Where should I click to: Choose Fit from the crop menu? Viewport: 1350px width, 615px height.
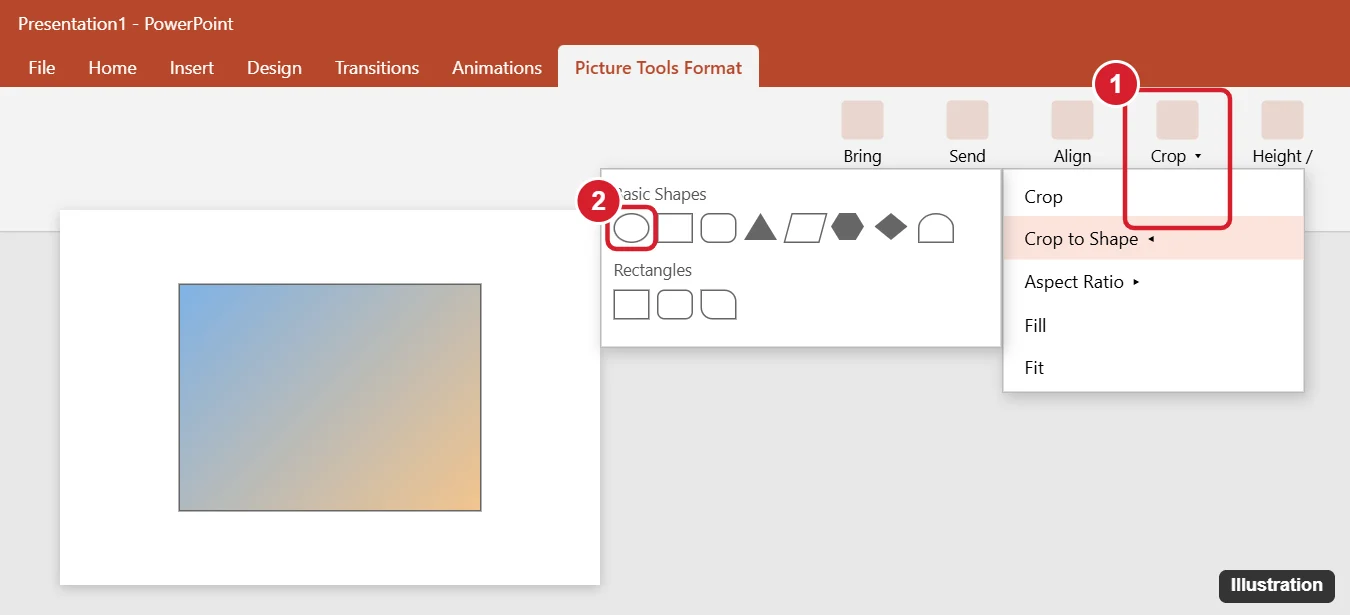pos(1153,368)
